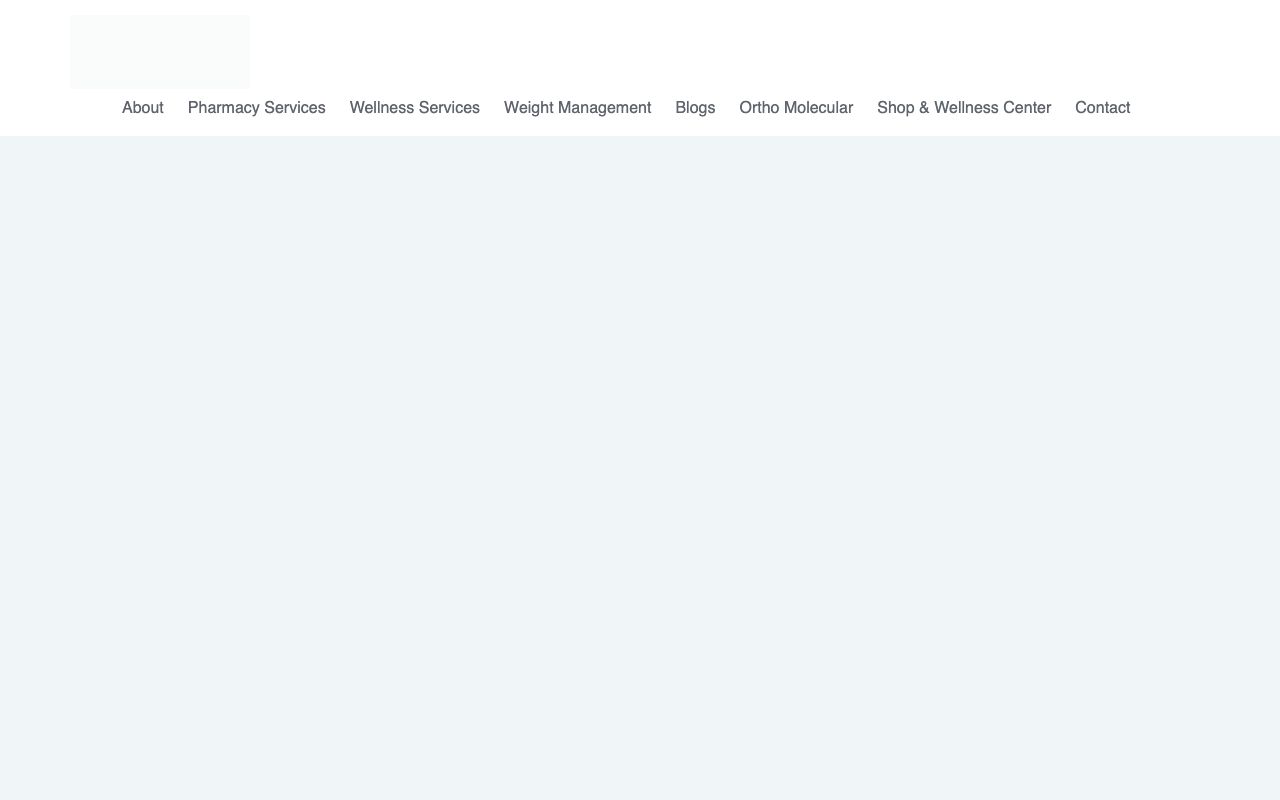Open the About page

[143, 107]
